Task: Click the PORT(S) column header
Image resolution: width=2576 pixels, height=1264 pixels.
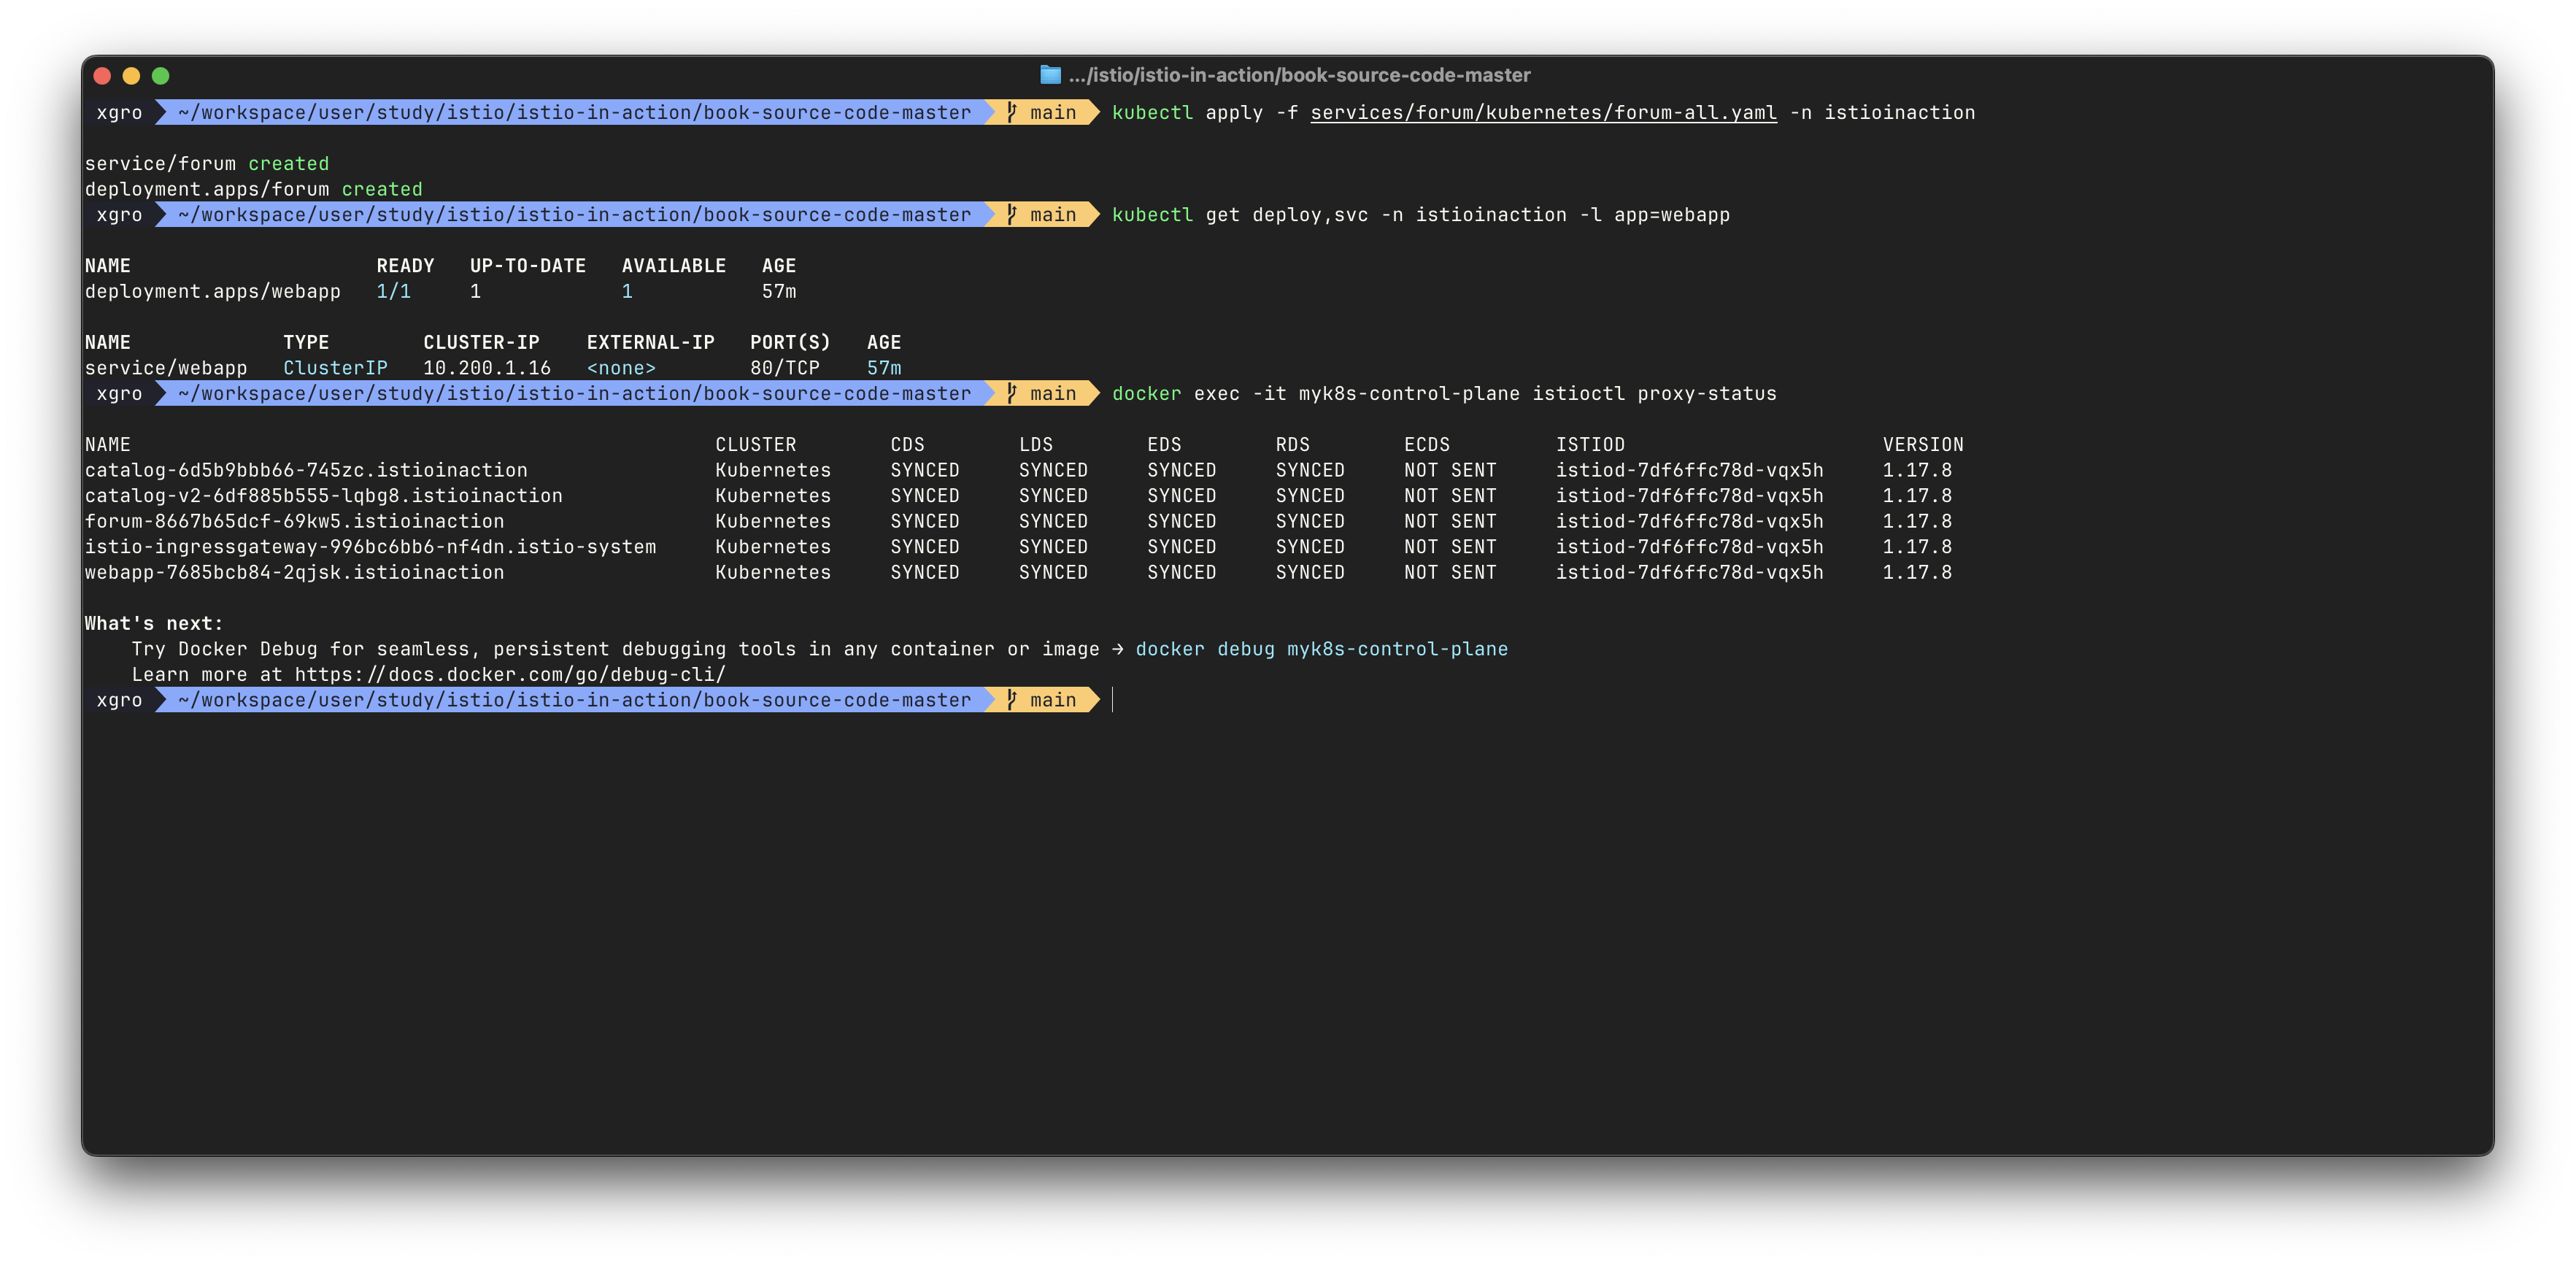Action: 790,343
